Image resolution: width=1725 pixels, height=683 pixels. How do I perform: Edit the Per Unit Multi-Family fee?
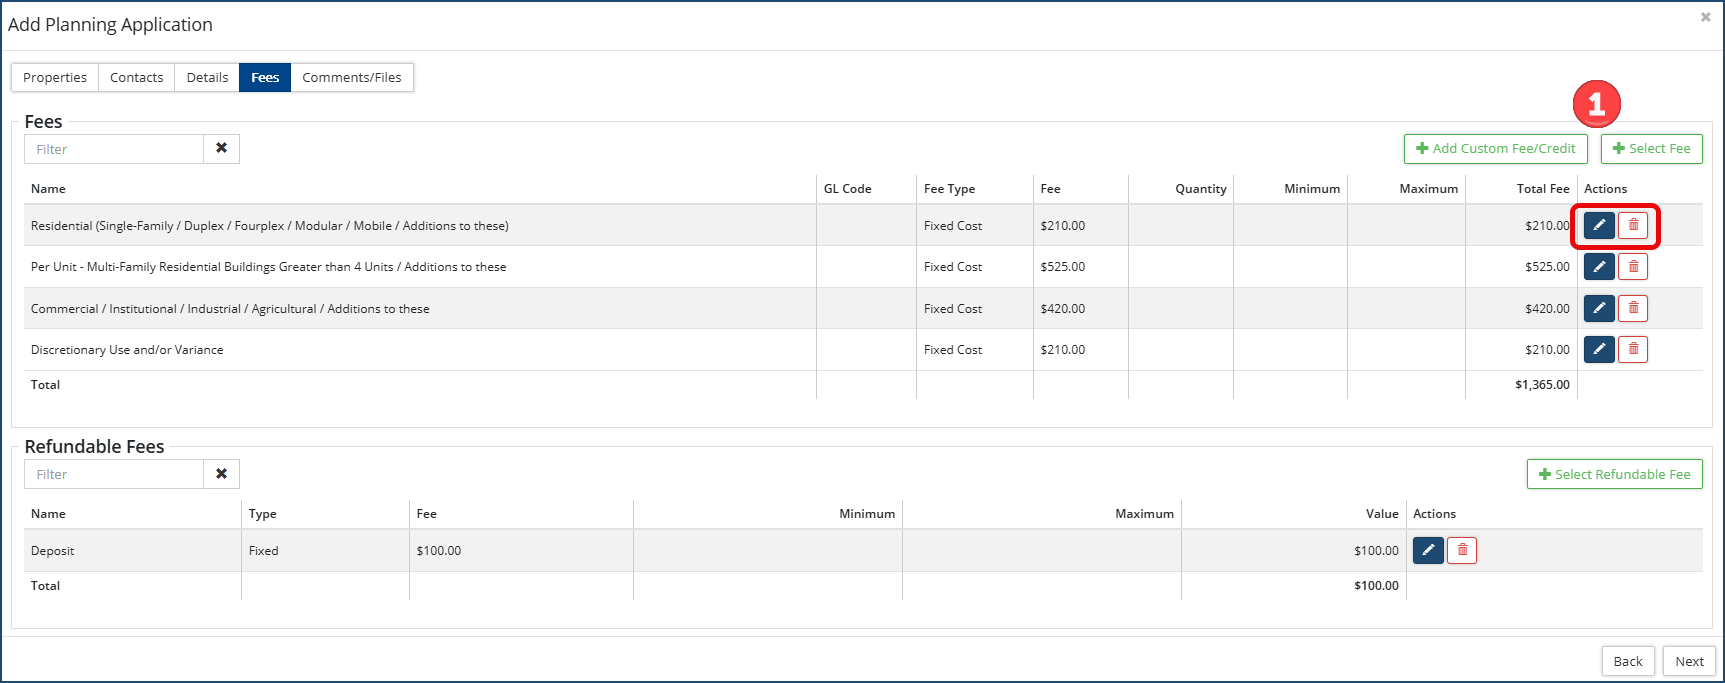[x=1599, y=267]
